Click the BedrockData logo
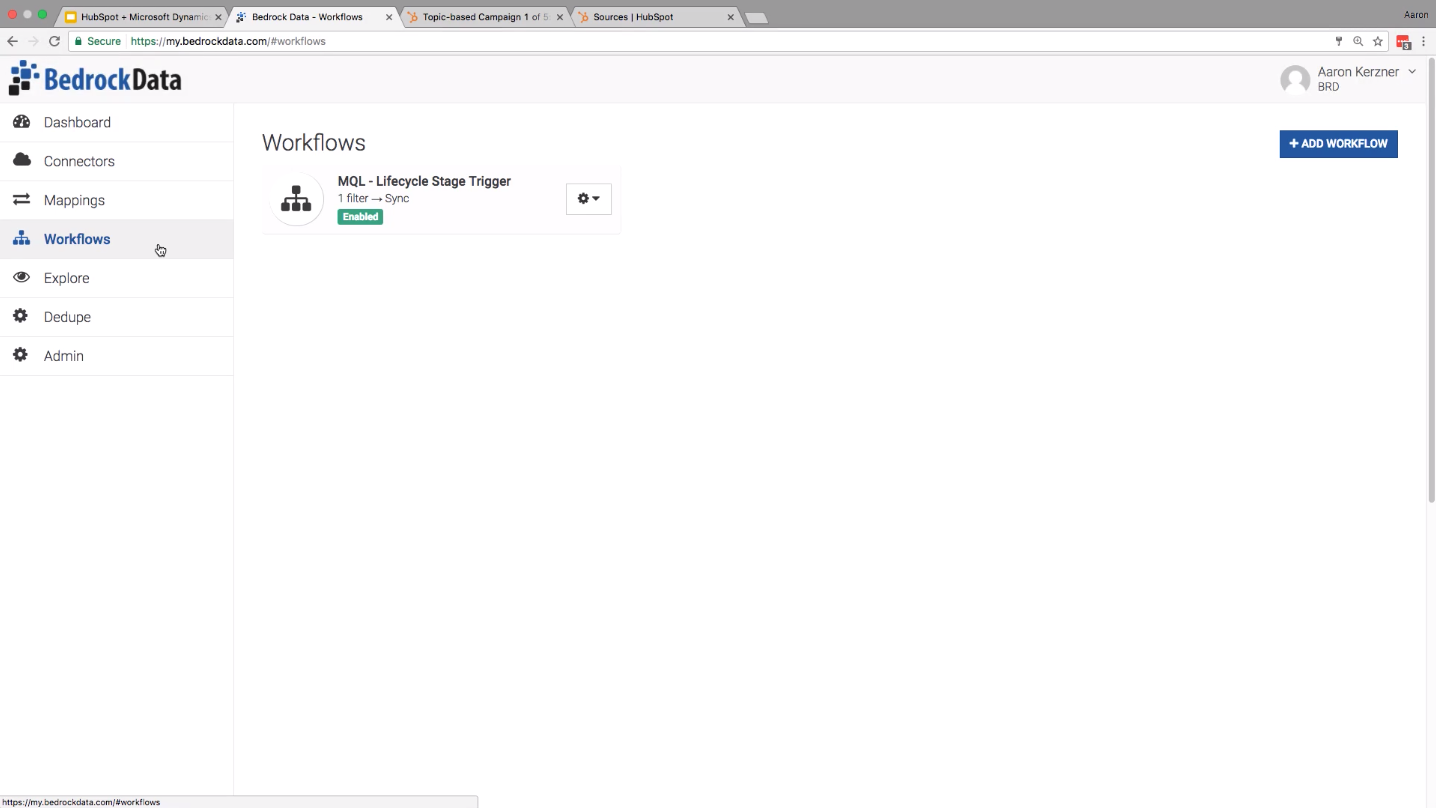This screenshot has height=808, width=1436. point(95,79)
